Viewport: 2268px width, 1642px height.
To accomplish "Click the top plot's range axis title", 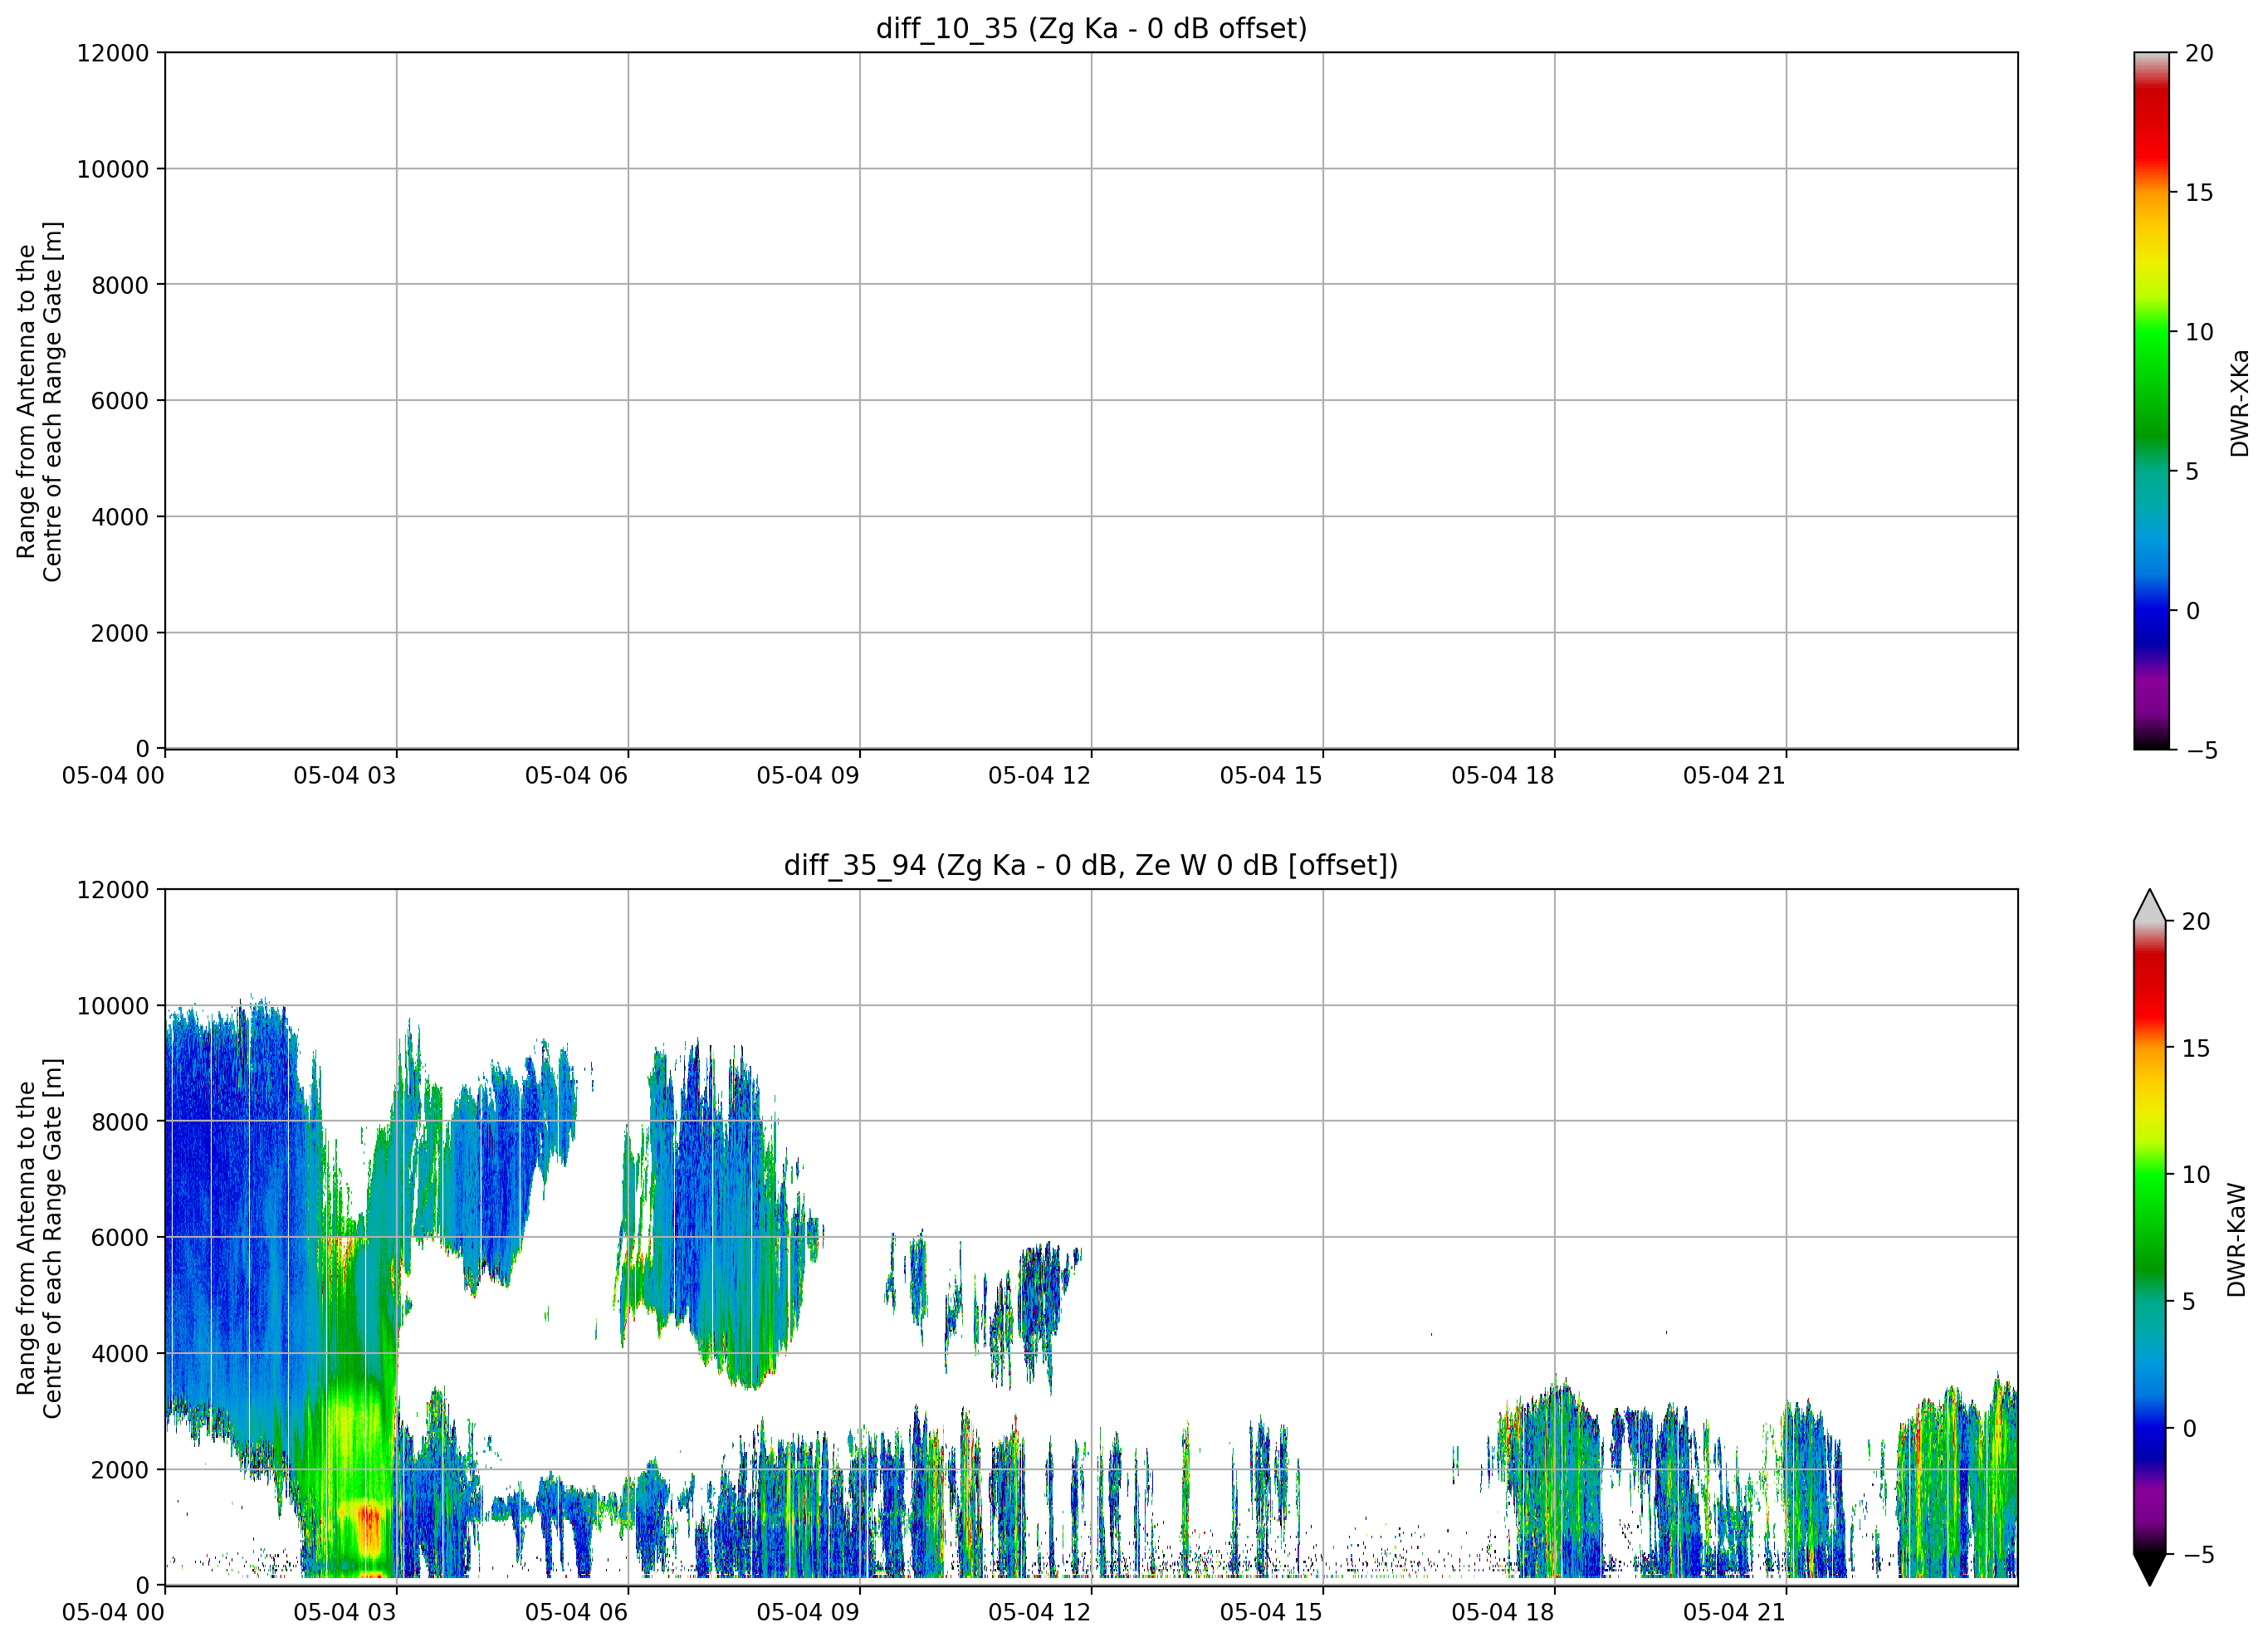I will point(39,402).
